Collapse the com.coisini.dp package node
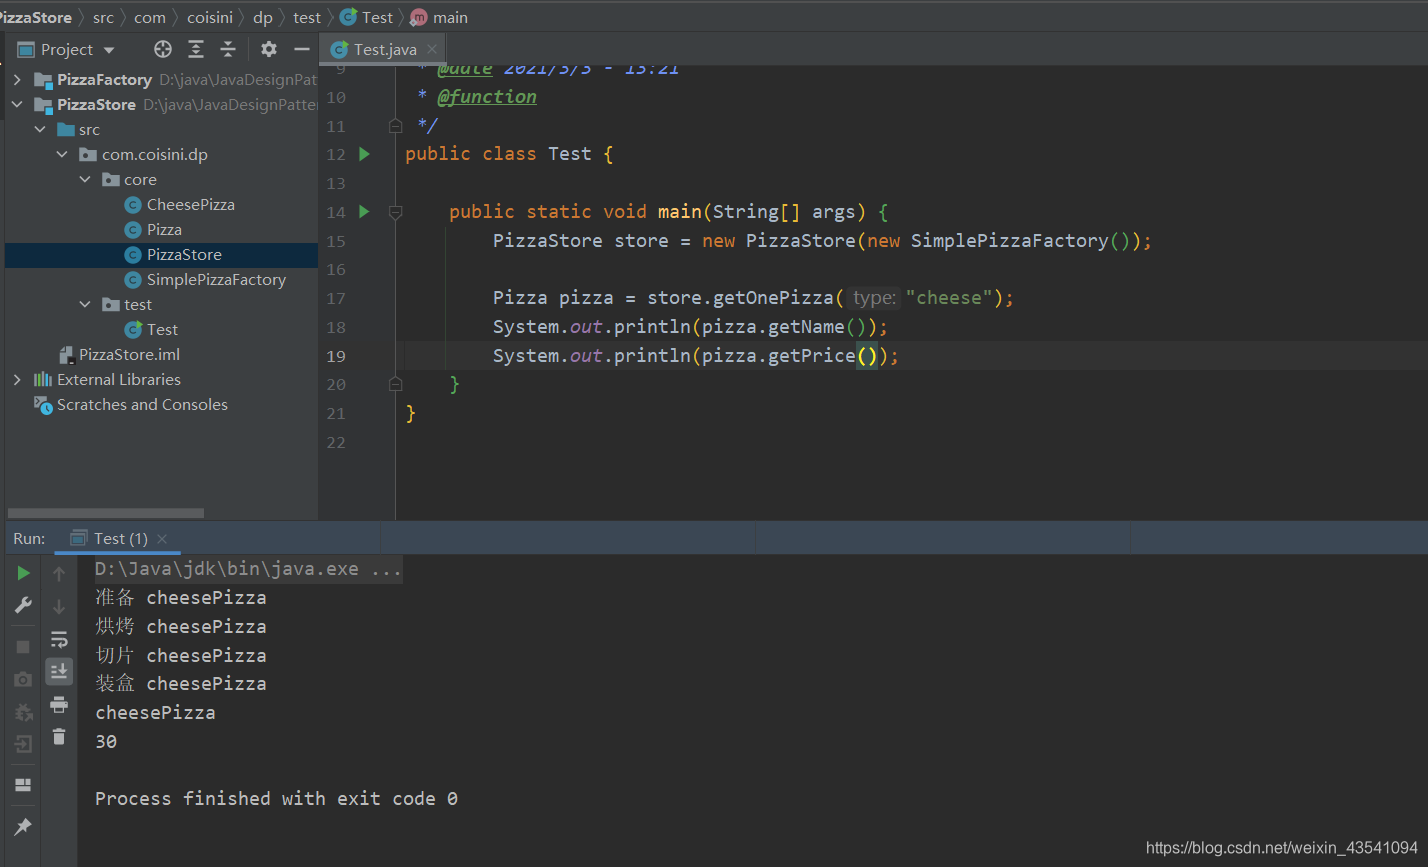Image resolution: width=1428 pixels, height=867 pixels. pos(62,154)
